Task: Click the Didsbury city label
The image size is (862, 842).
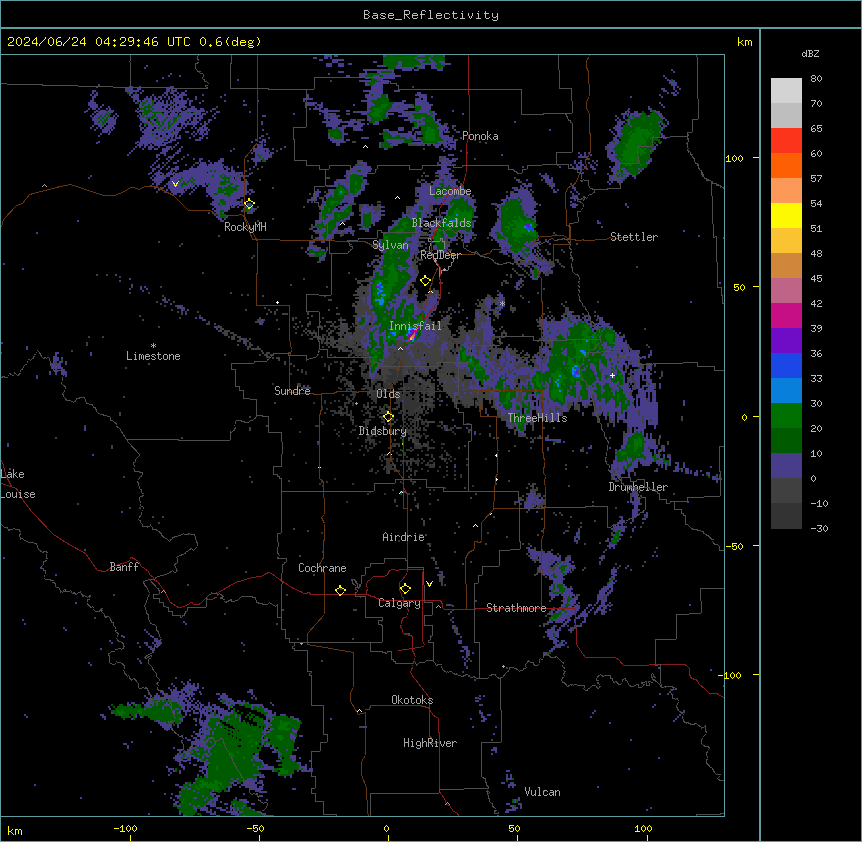Action: point(383,431)
